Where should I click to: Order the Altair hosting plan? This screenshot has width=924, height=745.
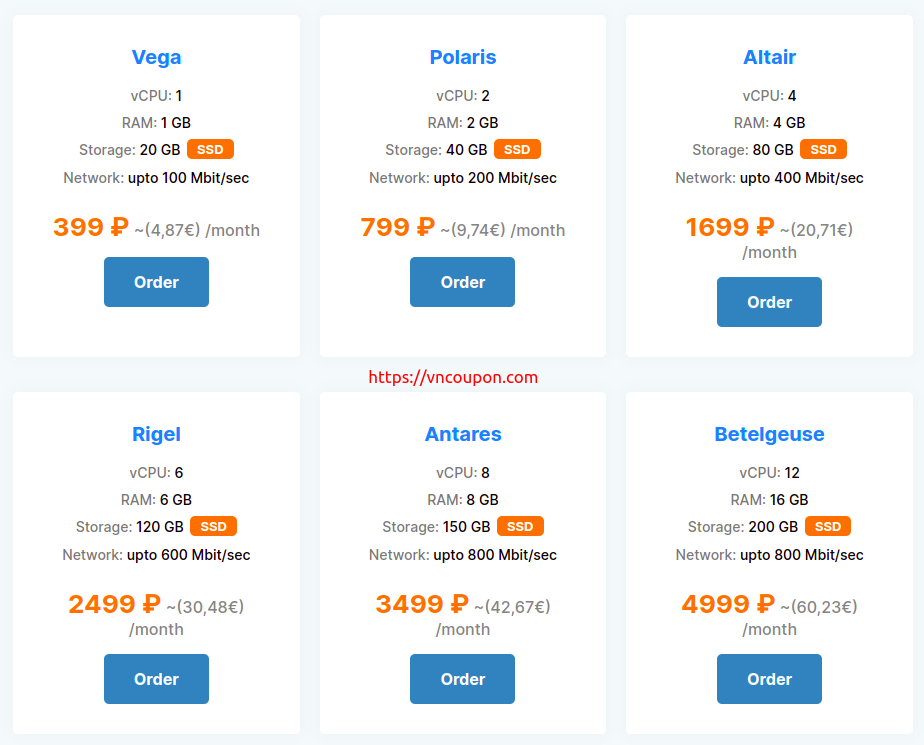[769, 302]
